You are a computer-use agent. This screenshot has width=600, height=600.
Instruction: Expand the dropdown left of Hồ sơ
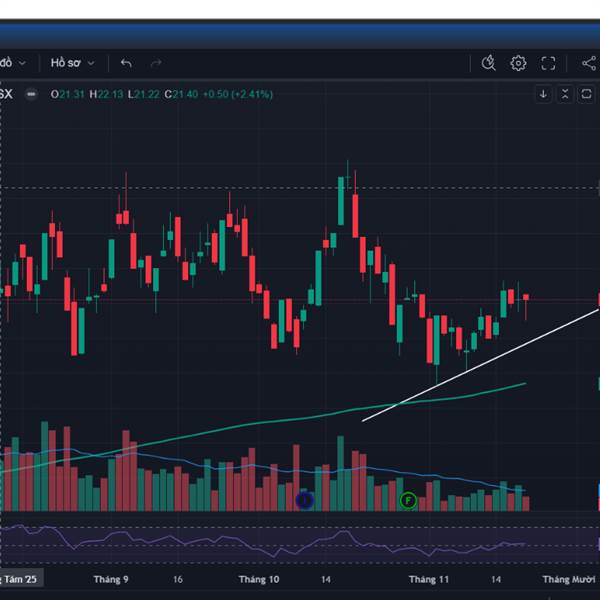[x=21, y=63]
